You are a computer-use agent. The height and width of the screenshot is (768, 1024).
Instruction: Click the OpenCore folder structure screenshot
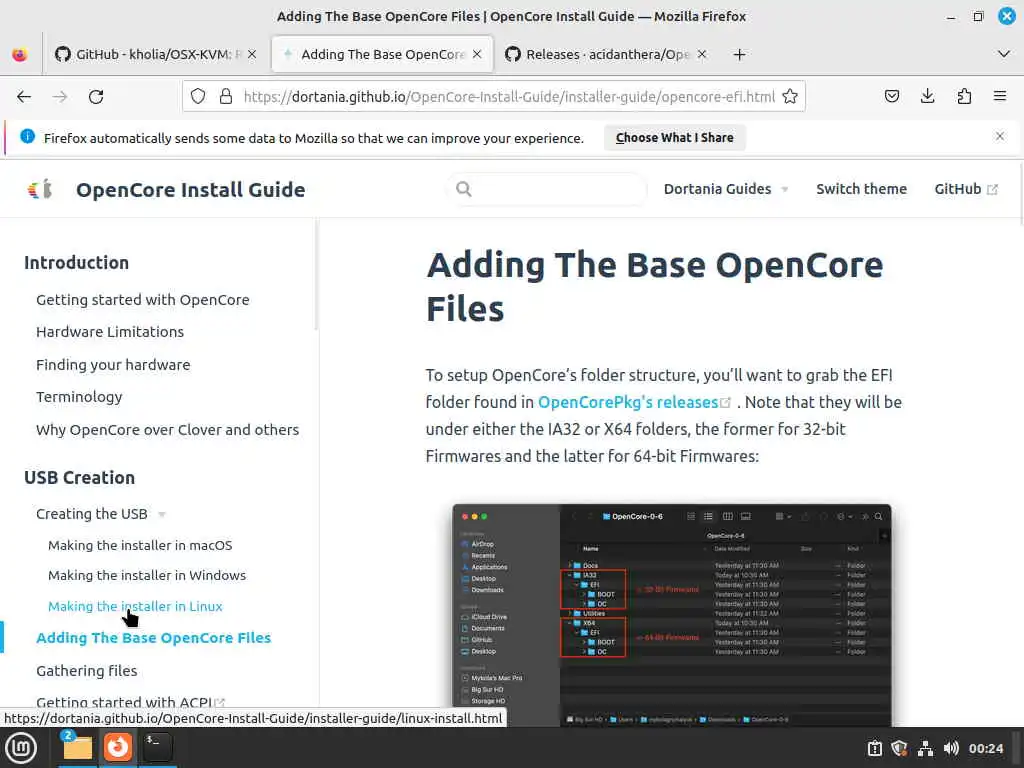click(x=672, y=615)
